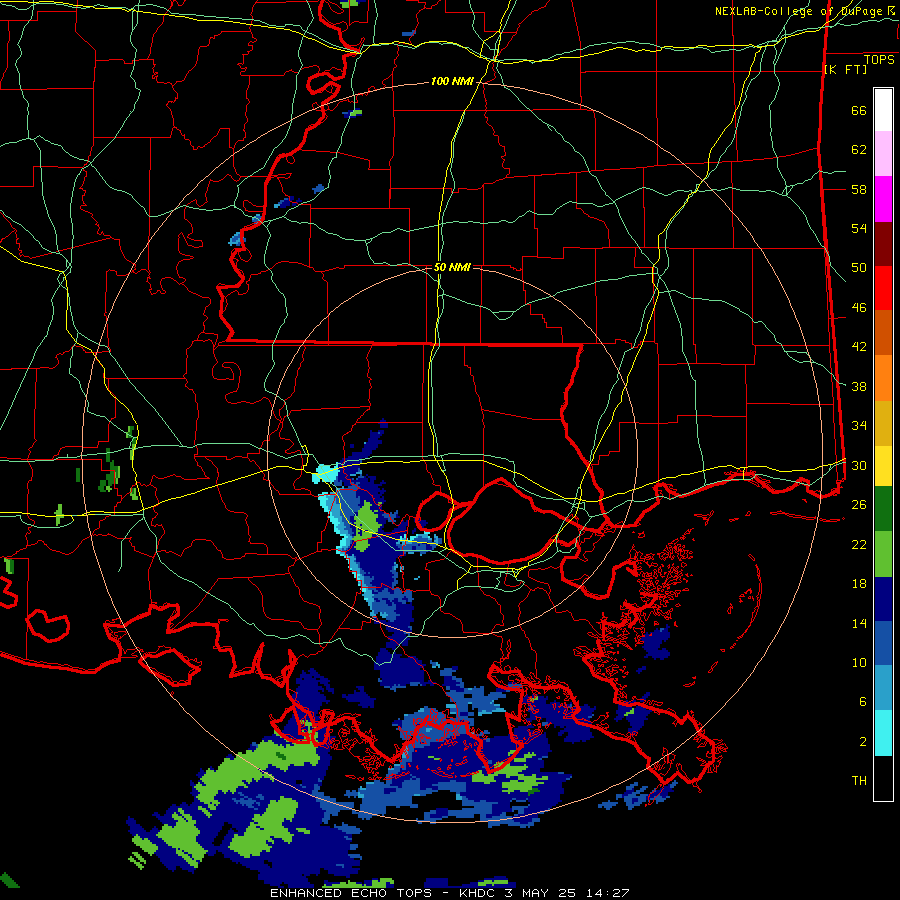Click the K FT units label
The width and height of the screenshot is (900, 900).
845,69
